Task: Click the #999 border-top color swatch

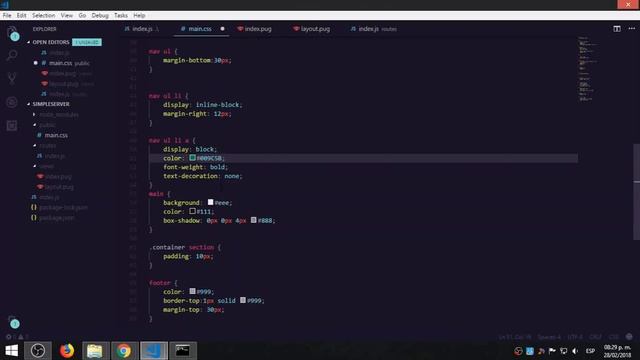Action: (x=243, y=300)
